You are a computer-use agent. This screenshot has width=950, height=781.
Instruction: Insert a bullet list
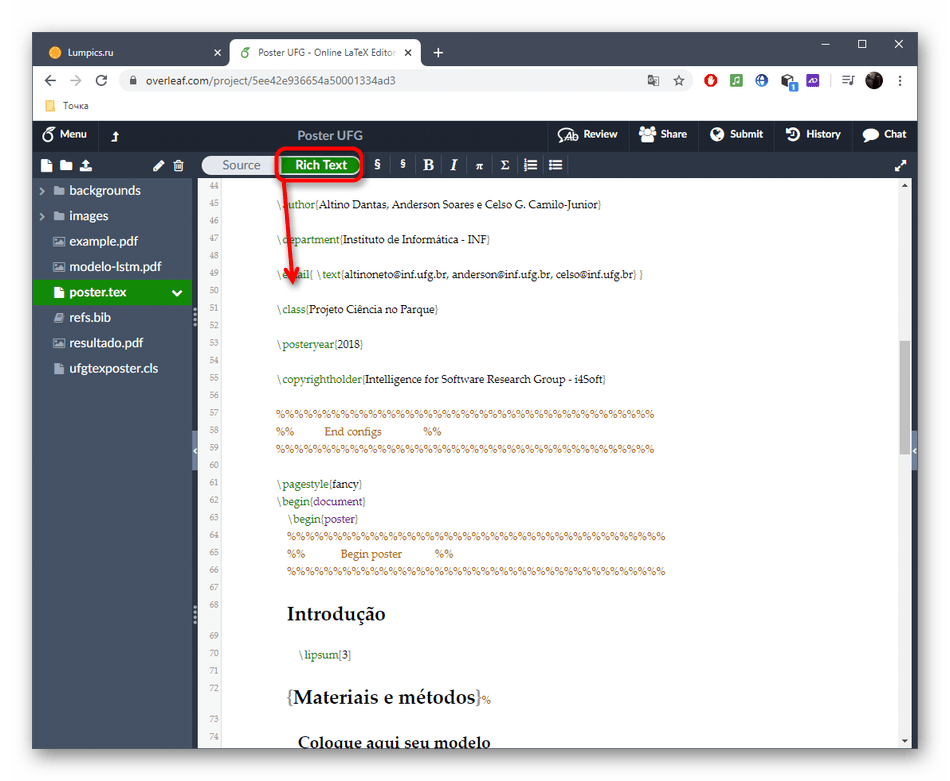[556, 165]
